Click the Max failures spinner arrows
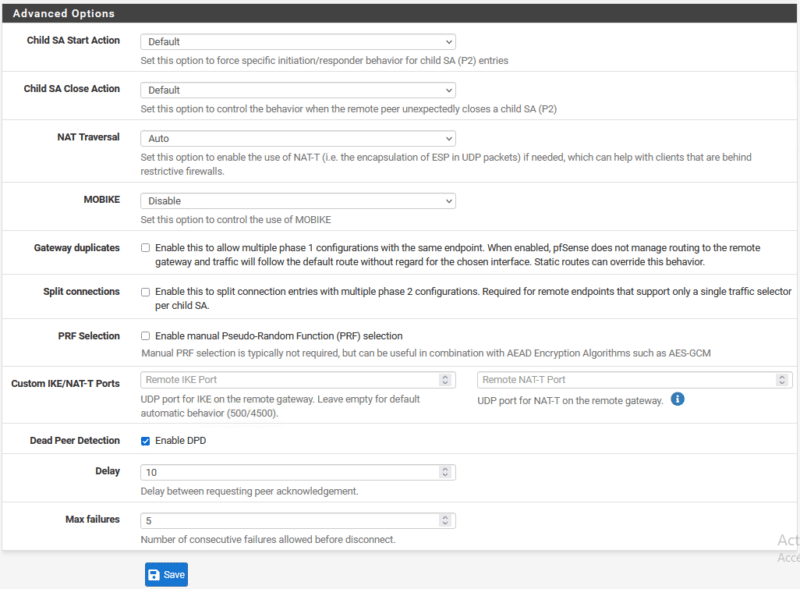 tap(445, 520)
